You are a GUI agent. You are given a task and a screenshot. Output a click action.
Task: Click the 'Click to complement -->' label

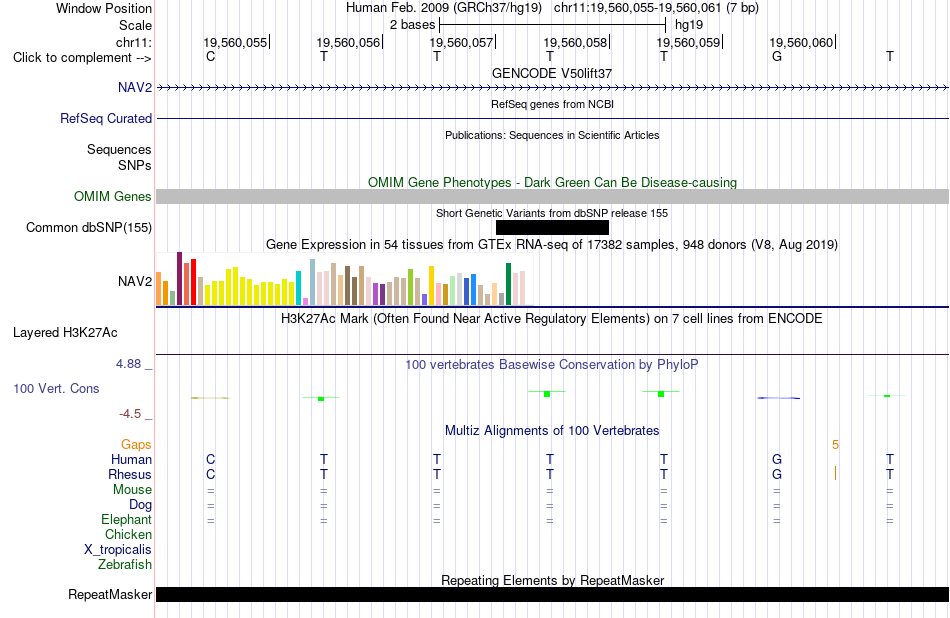82,58
